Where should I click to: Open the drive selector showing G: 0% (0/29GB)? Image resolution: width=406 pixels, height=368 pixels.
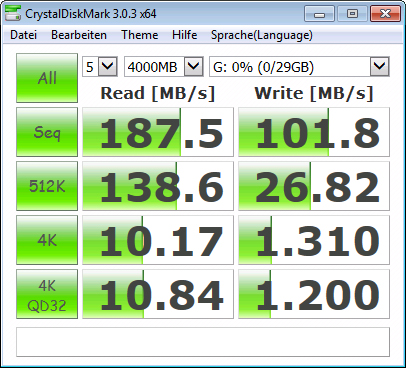[299, 67]
